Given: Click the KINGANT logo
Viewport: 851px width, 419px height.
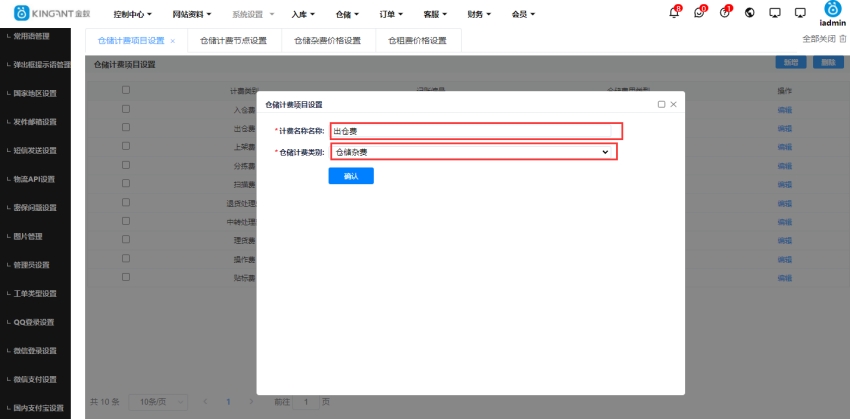Looking at the screenshot, I should (52, 14).
